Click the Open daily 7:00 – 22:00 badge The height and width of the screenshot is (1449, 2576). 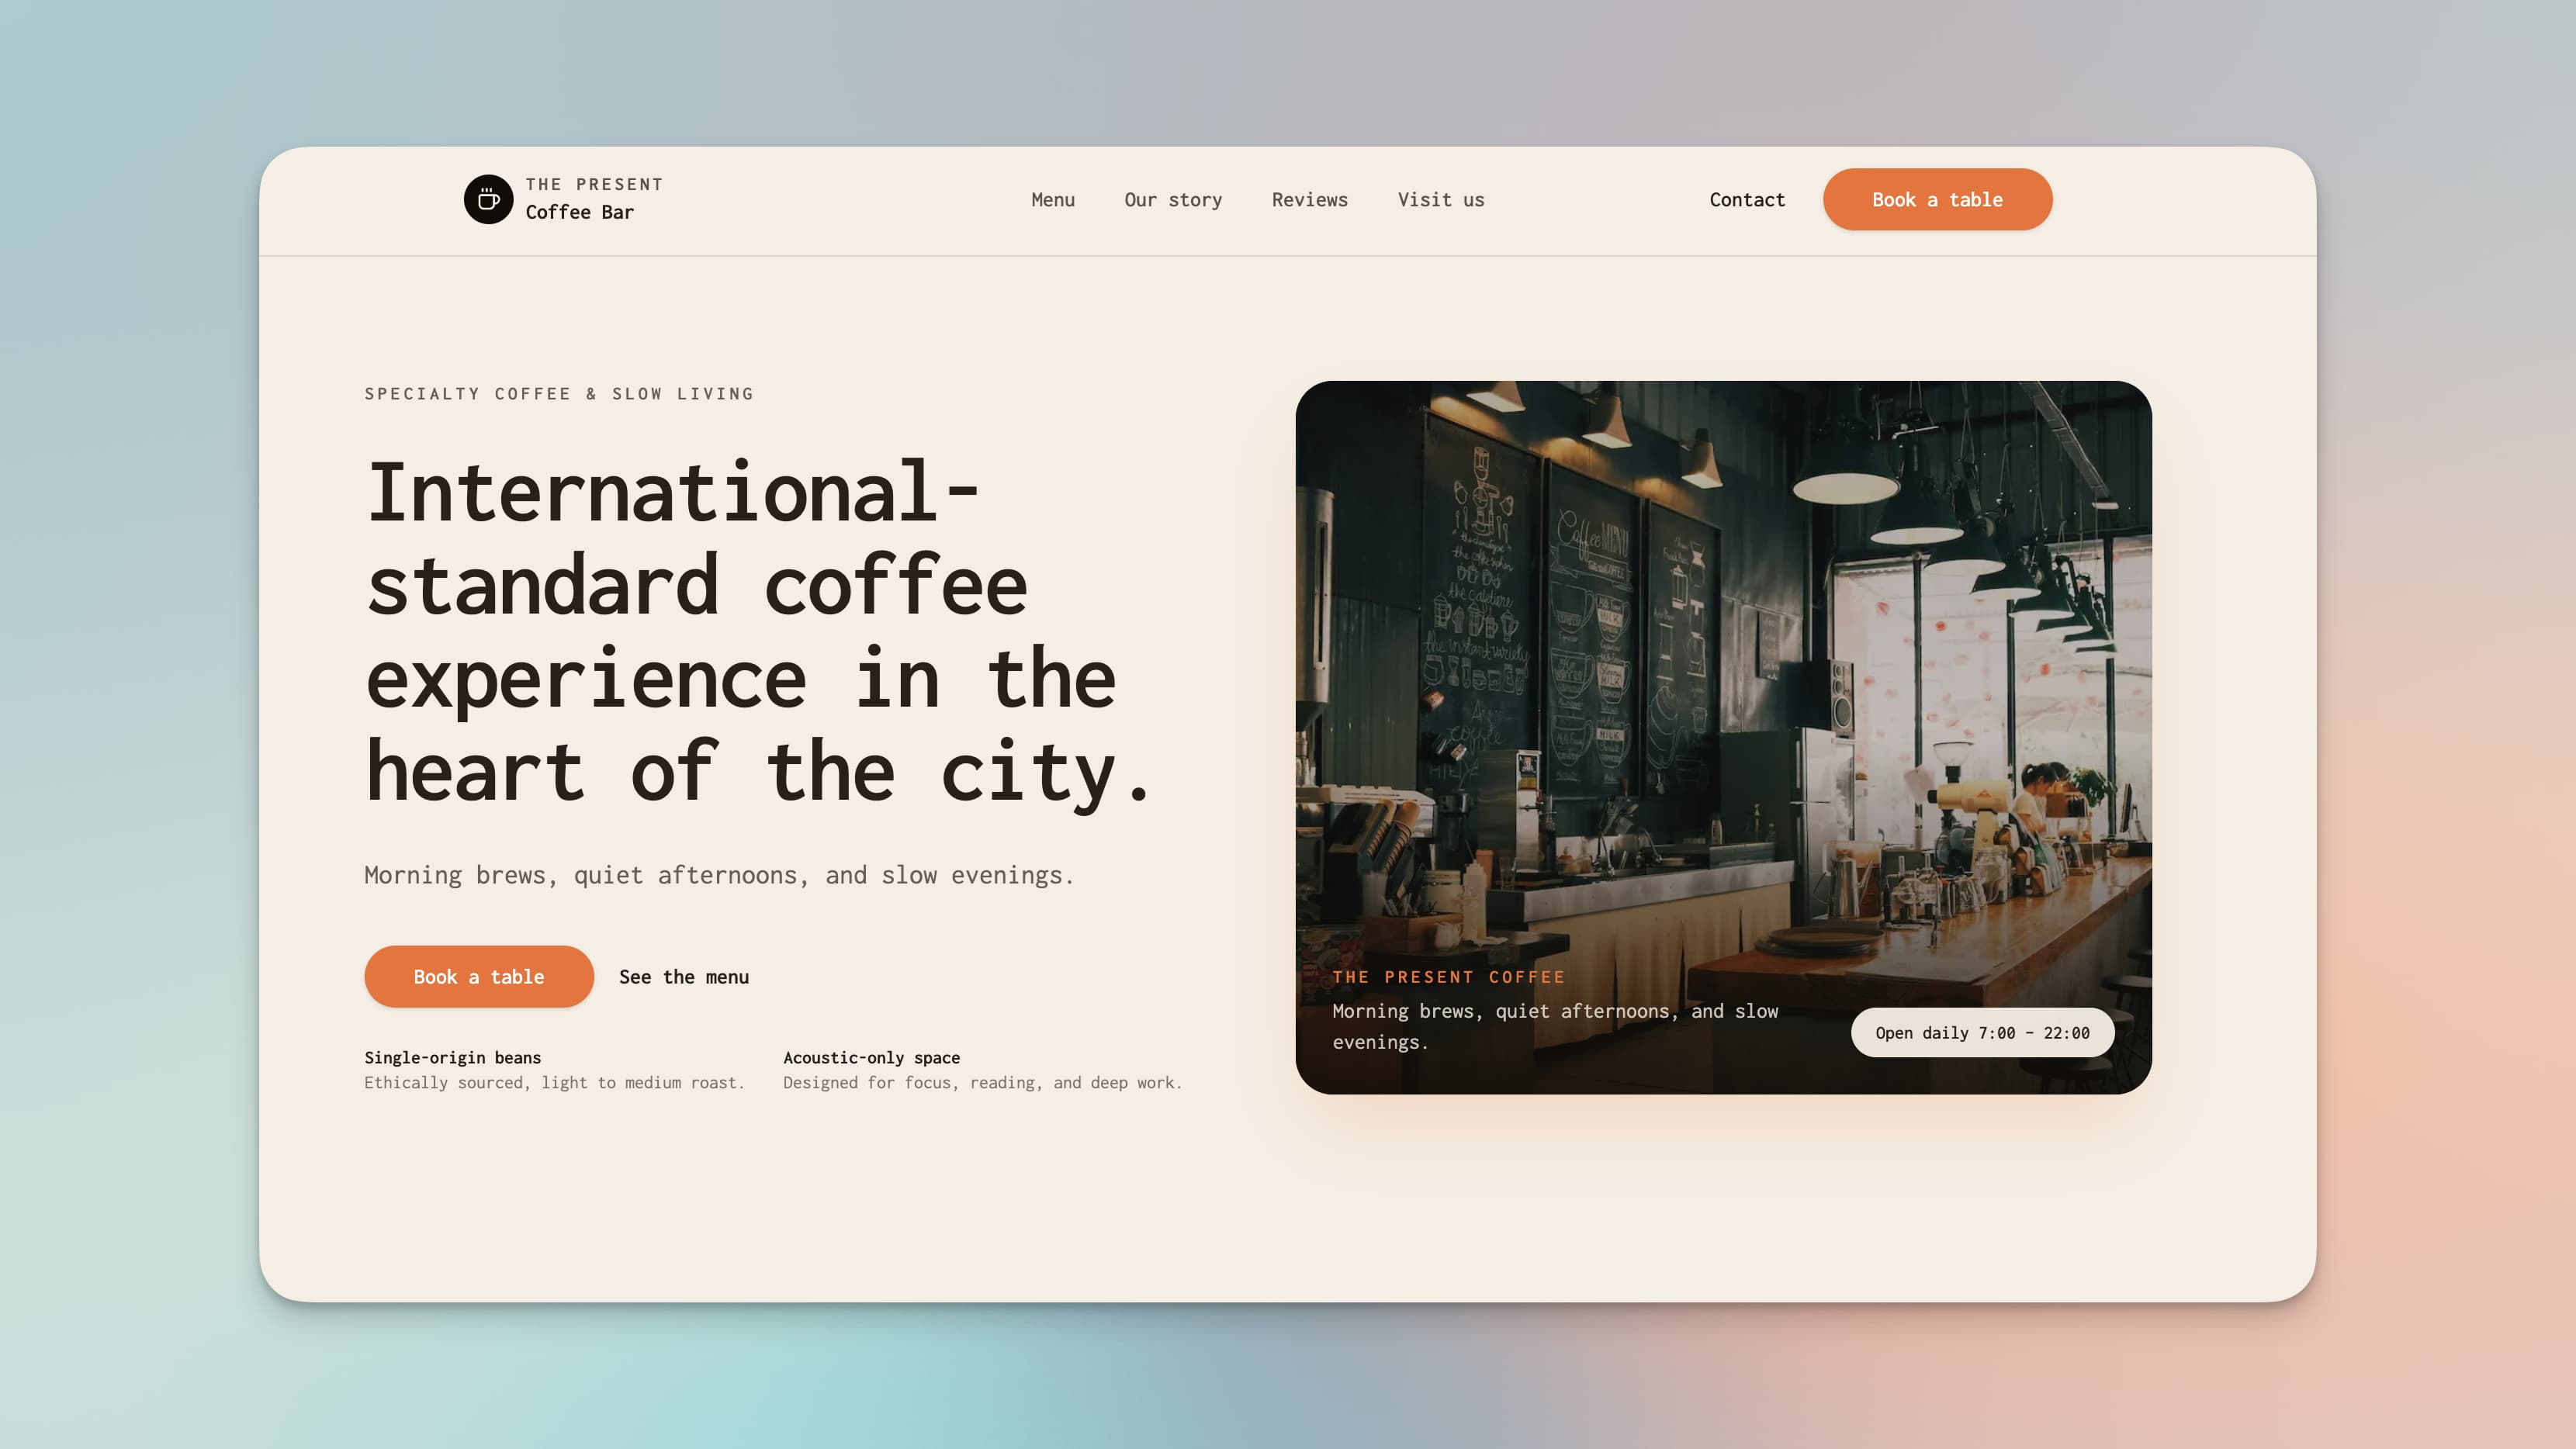click(1983, 1032)
